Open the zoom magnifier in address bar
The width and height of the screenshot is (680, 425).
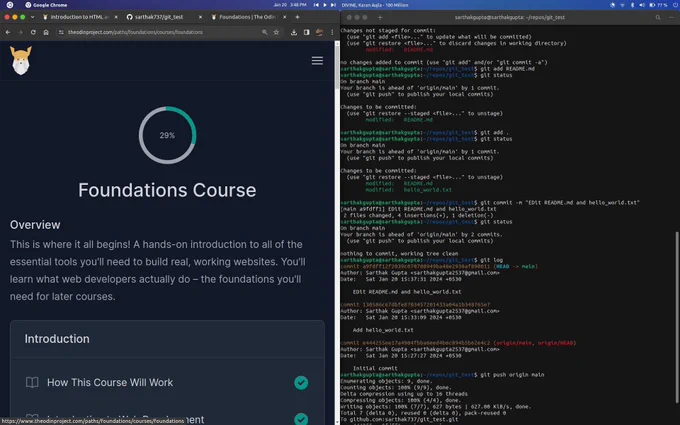point(265,32)
